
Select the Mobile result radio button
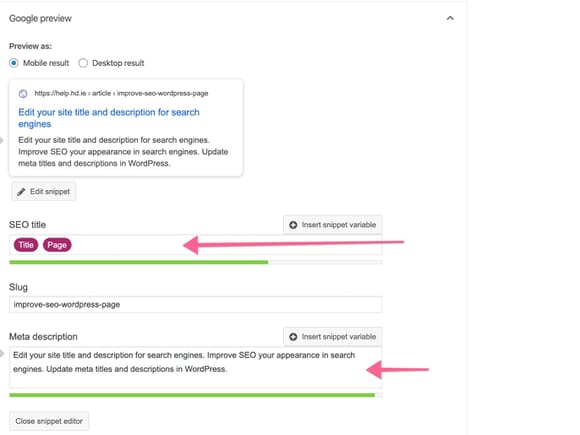coord(14,63)
